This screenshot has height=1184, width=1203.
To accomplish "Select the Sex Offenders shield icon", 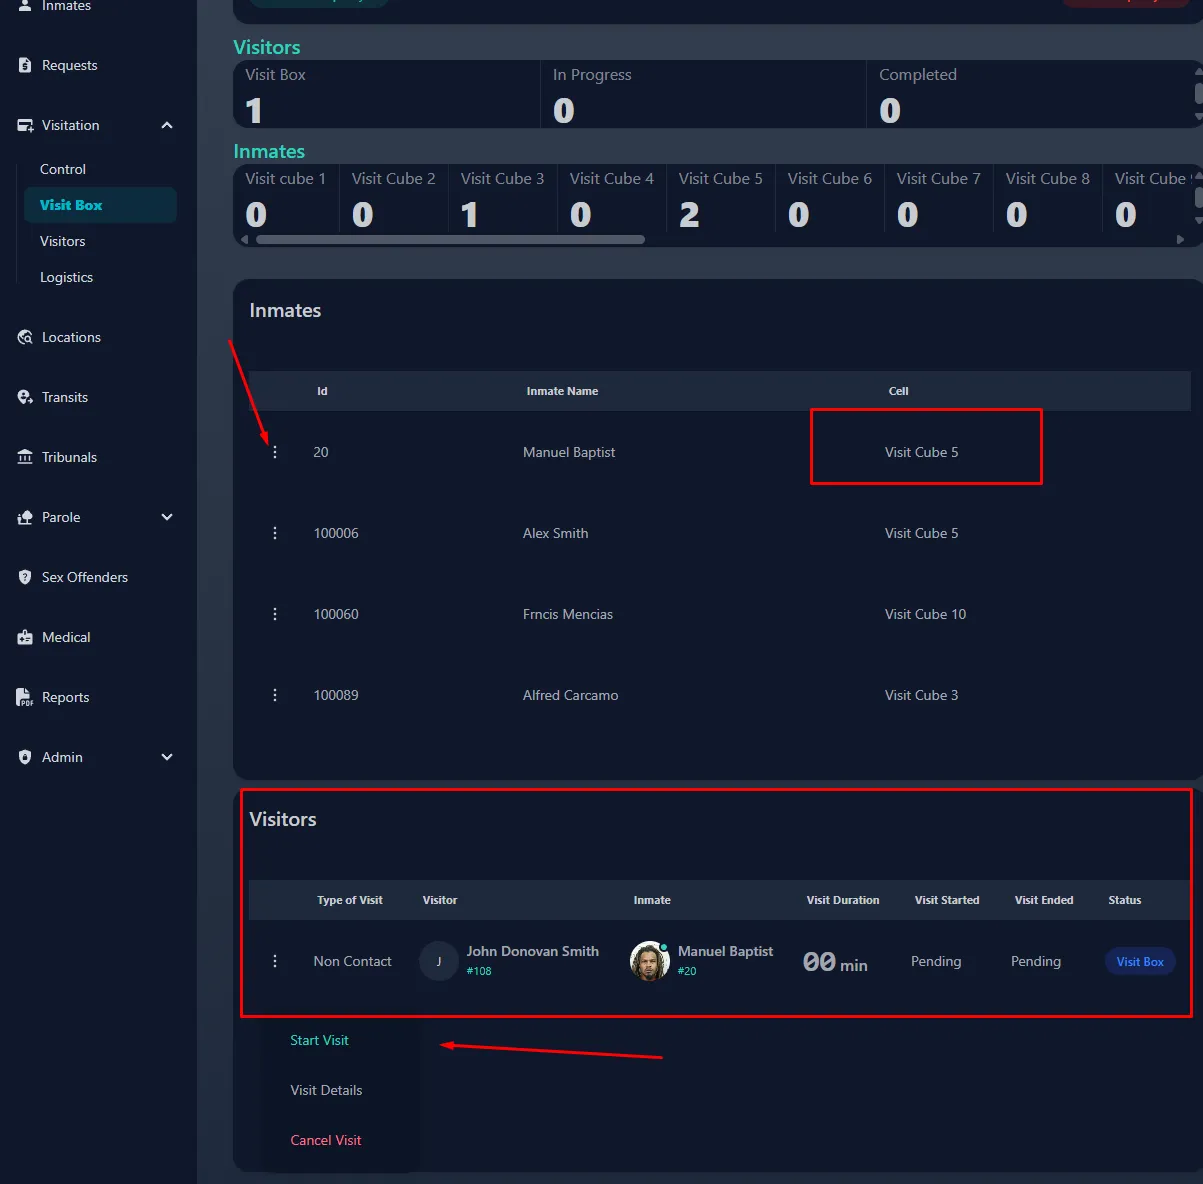I will coord(24,577).
